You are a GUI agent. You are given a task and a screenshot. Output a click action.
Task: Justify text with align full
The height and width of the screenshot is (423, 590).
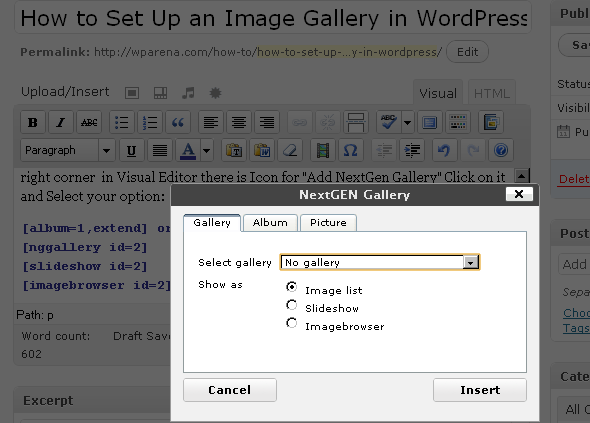point(160,150)
